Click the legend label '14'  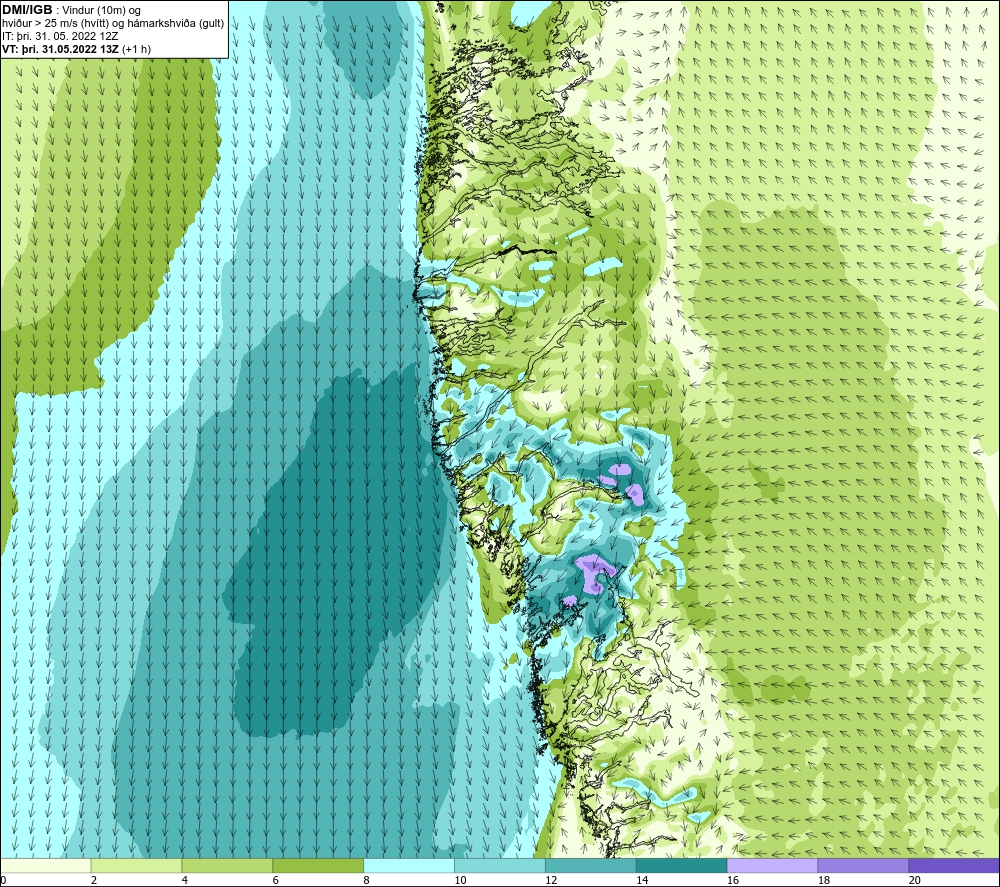(642, 880)
